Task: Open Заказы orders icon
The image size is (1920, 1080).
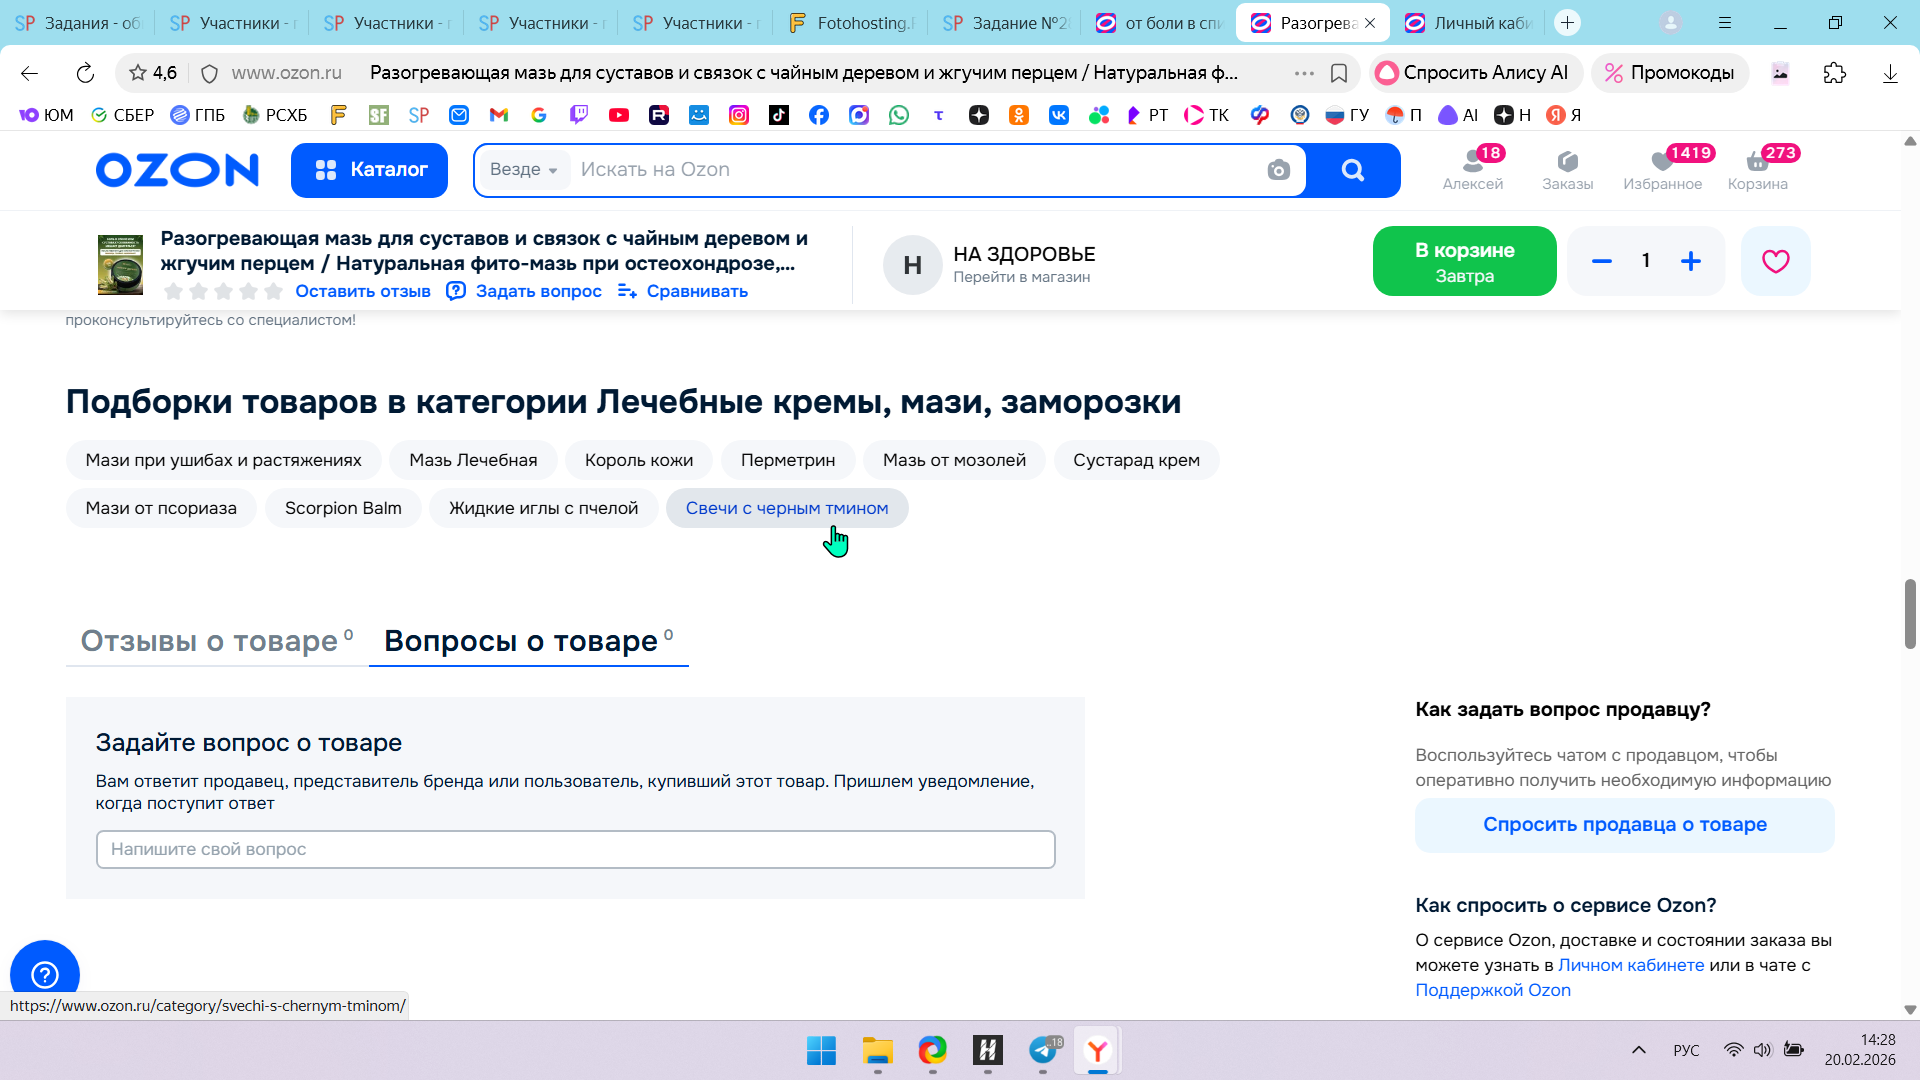Action: point(1567,168)
